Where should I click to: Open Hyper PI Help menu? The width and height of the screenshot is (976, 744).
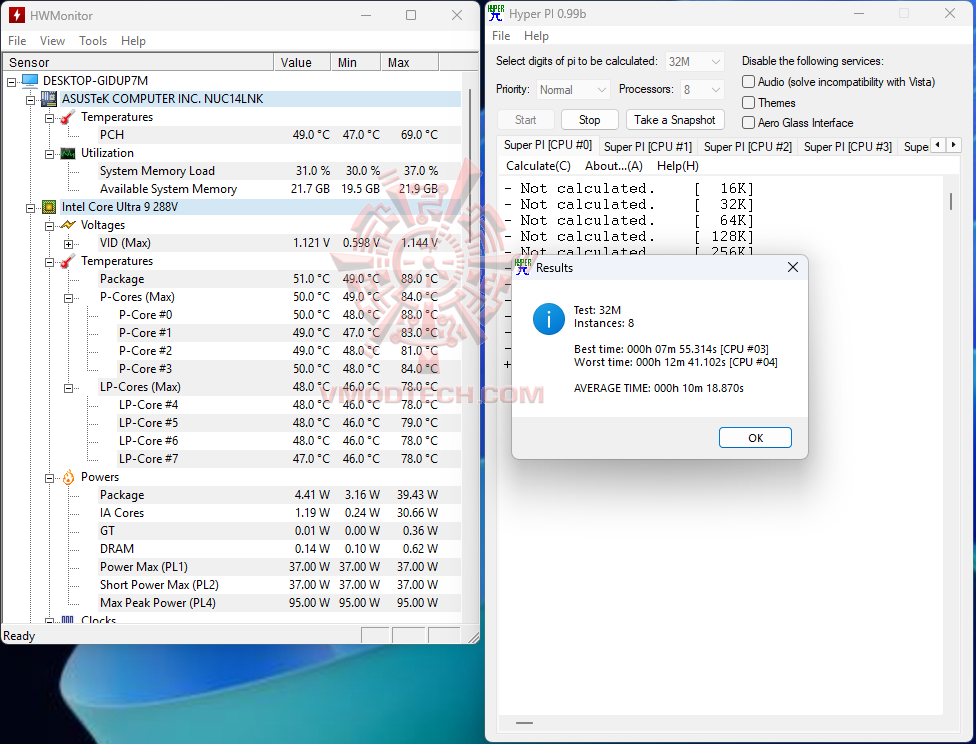click(x=537, y=36)
